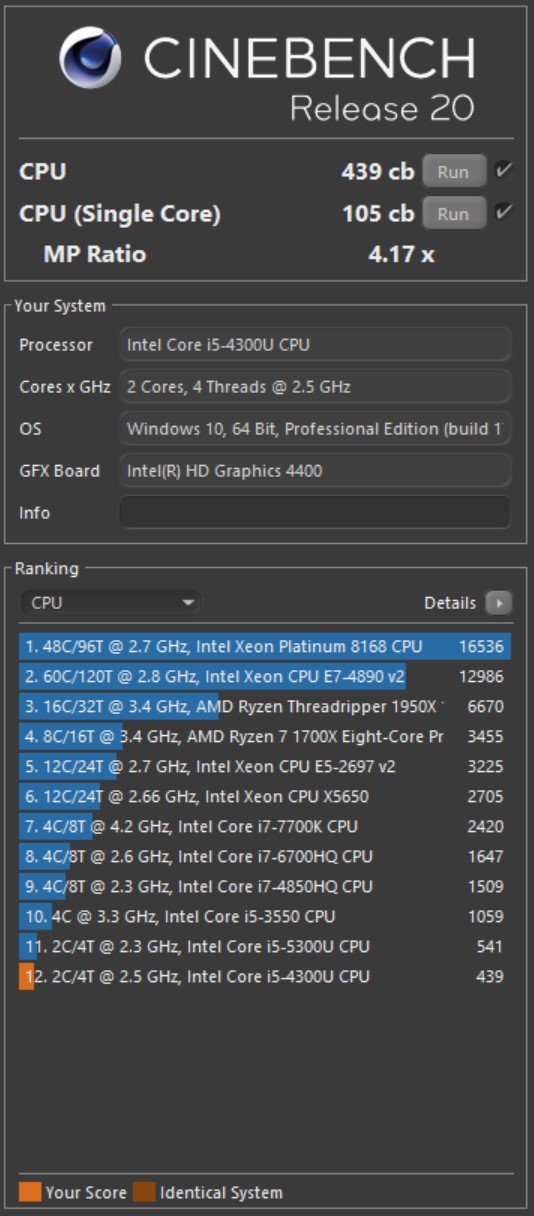
Task: Select the GFX Board field
Action: click(x=315, y=470)
